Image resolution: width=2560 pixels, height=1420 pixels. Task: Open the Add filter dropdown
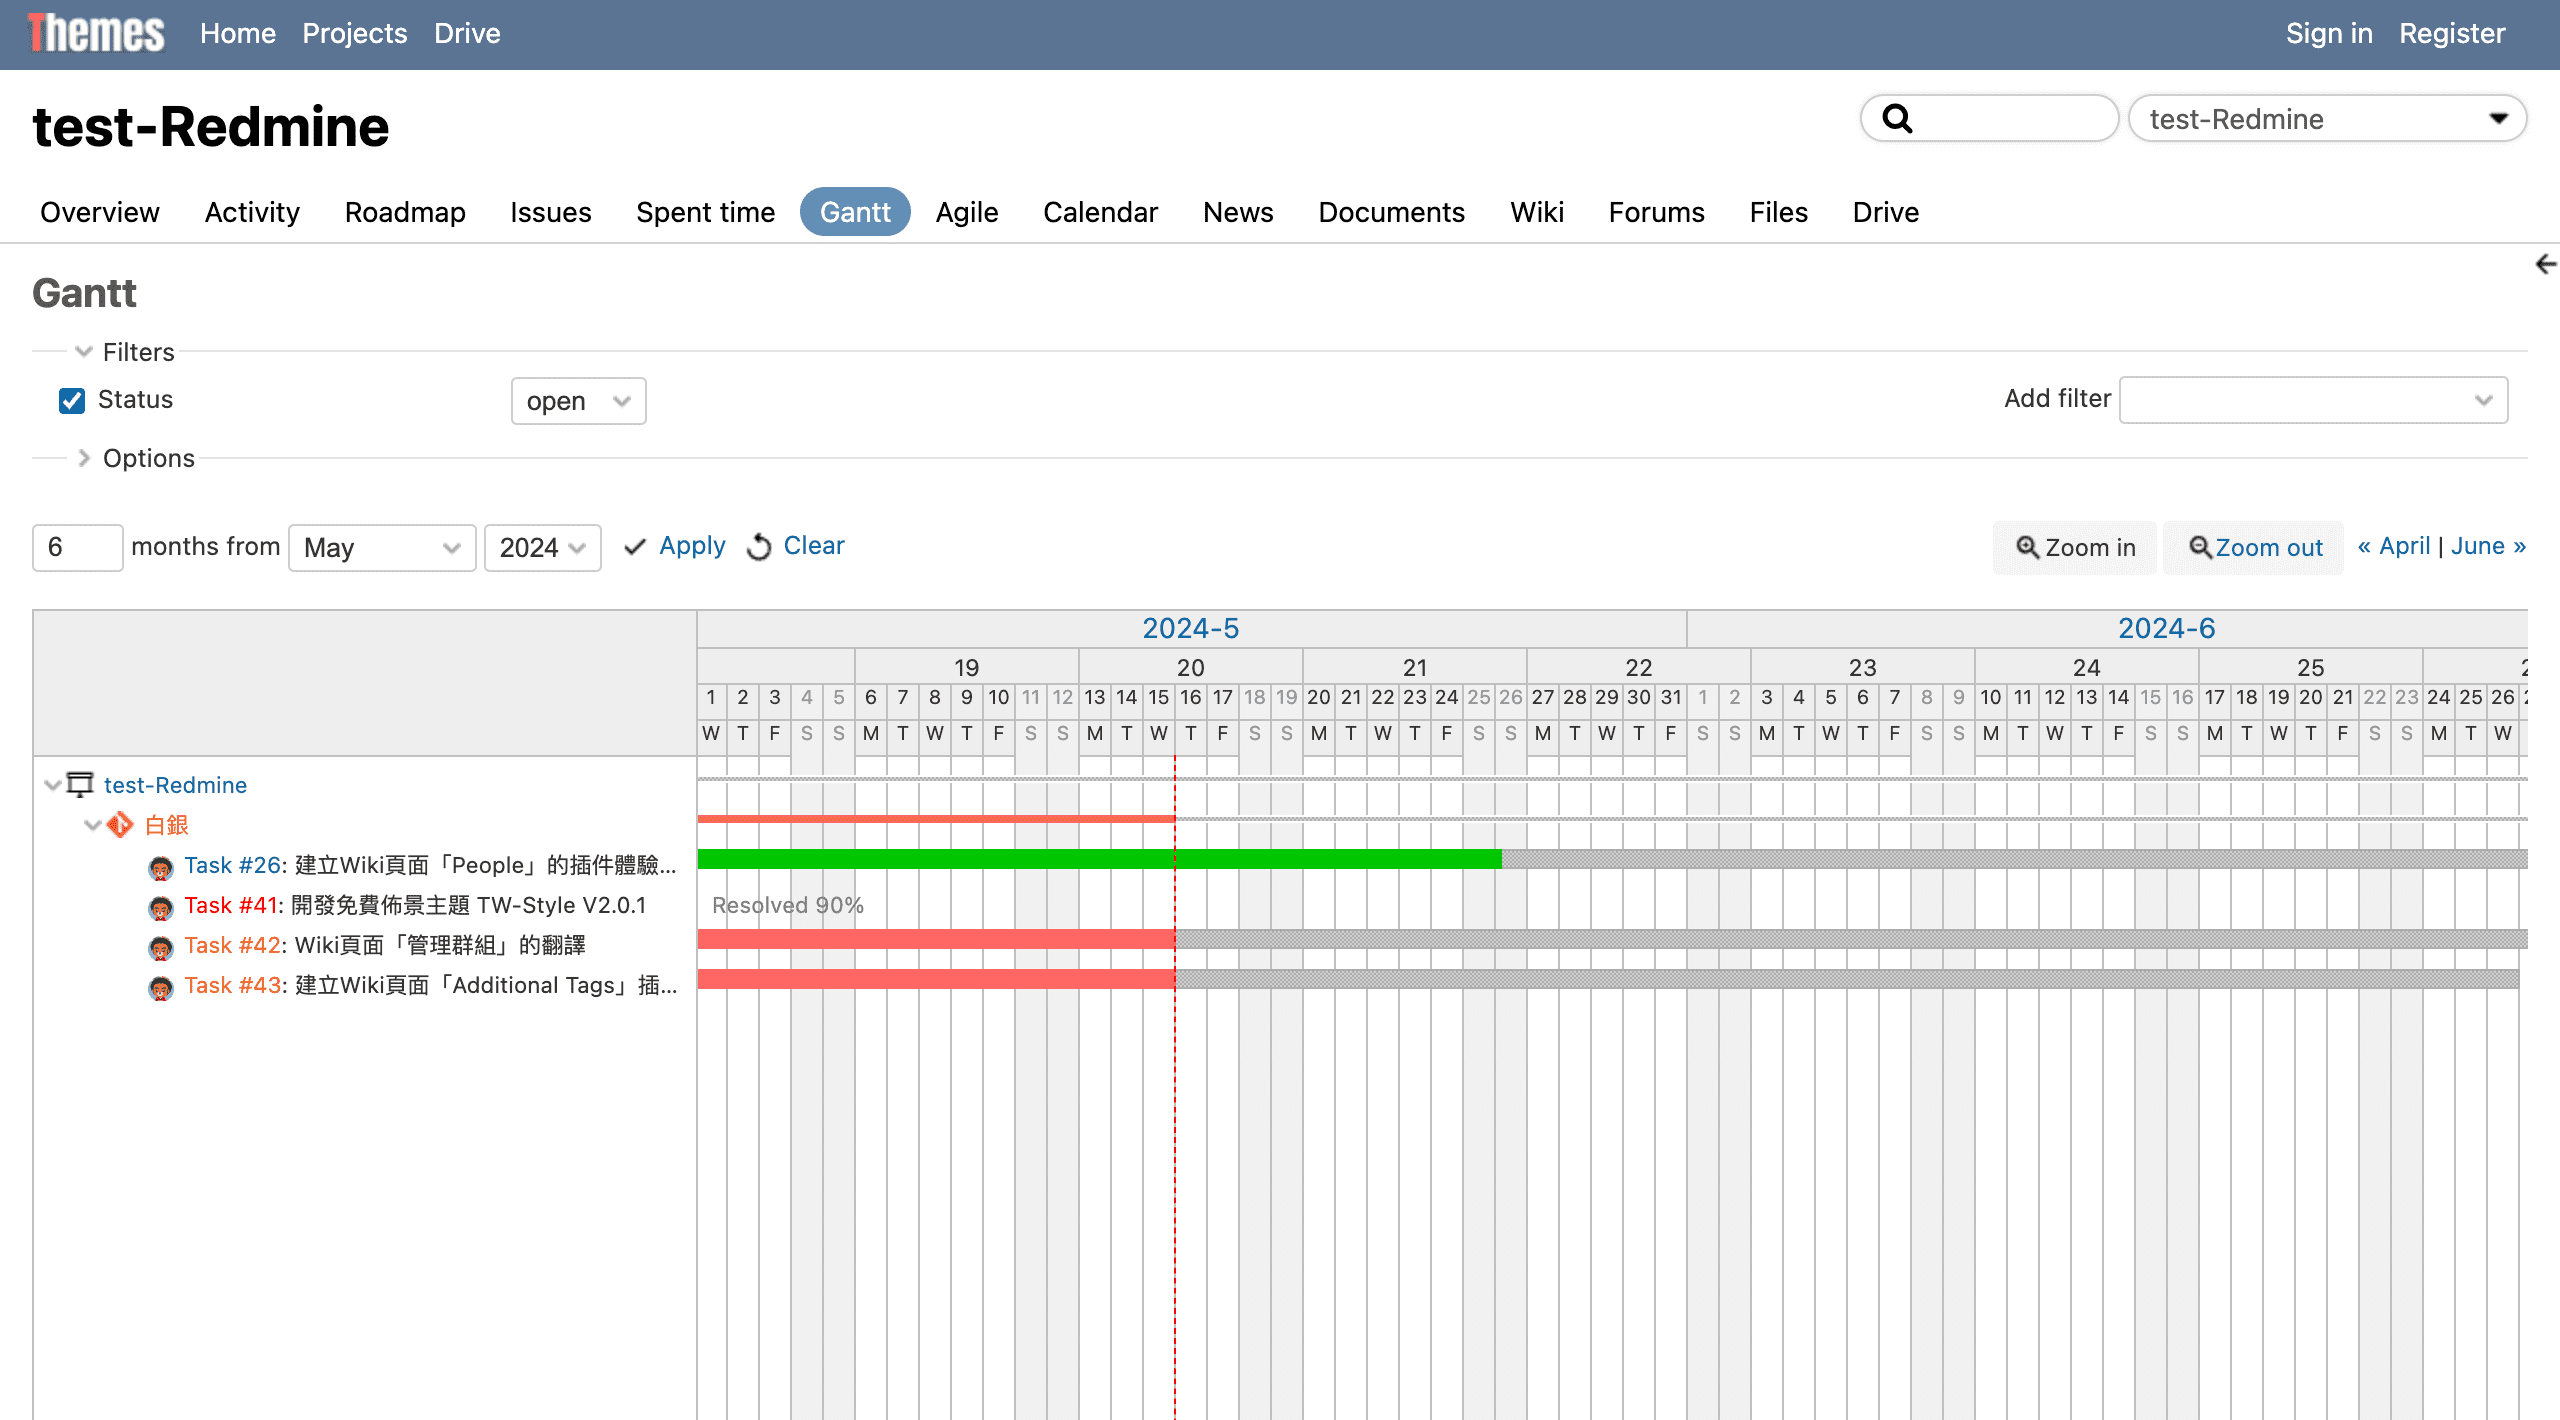point(2312,400)
